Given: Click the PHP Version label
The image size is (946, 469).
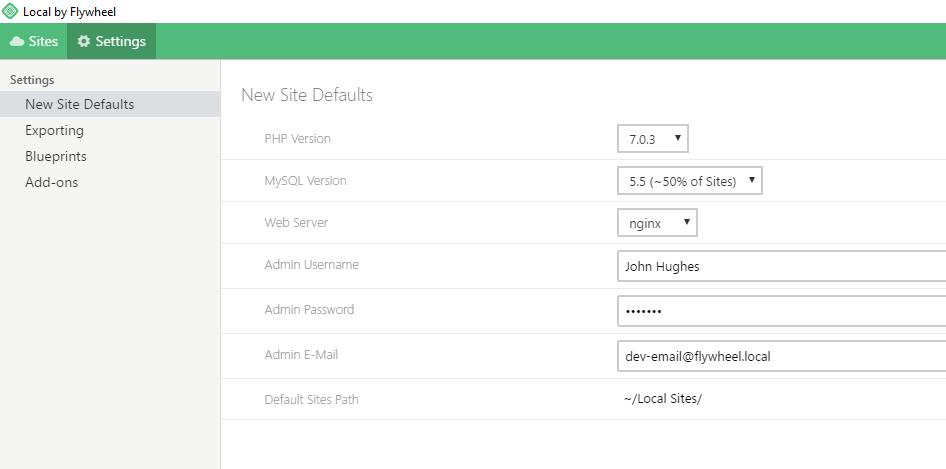Looking at the screenshot, I should (297, 139).
